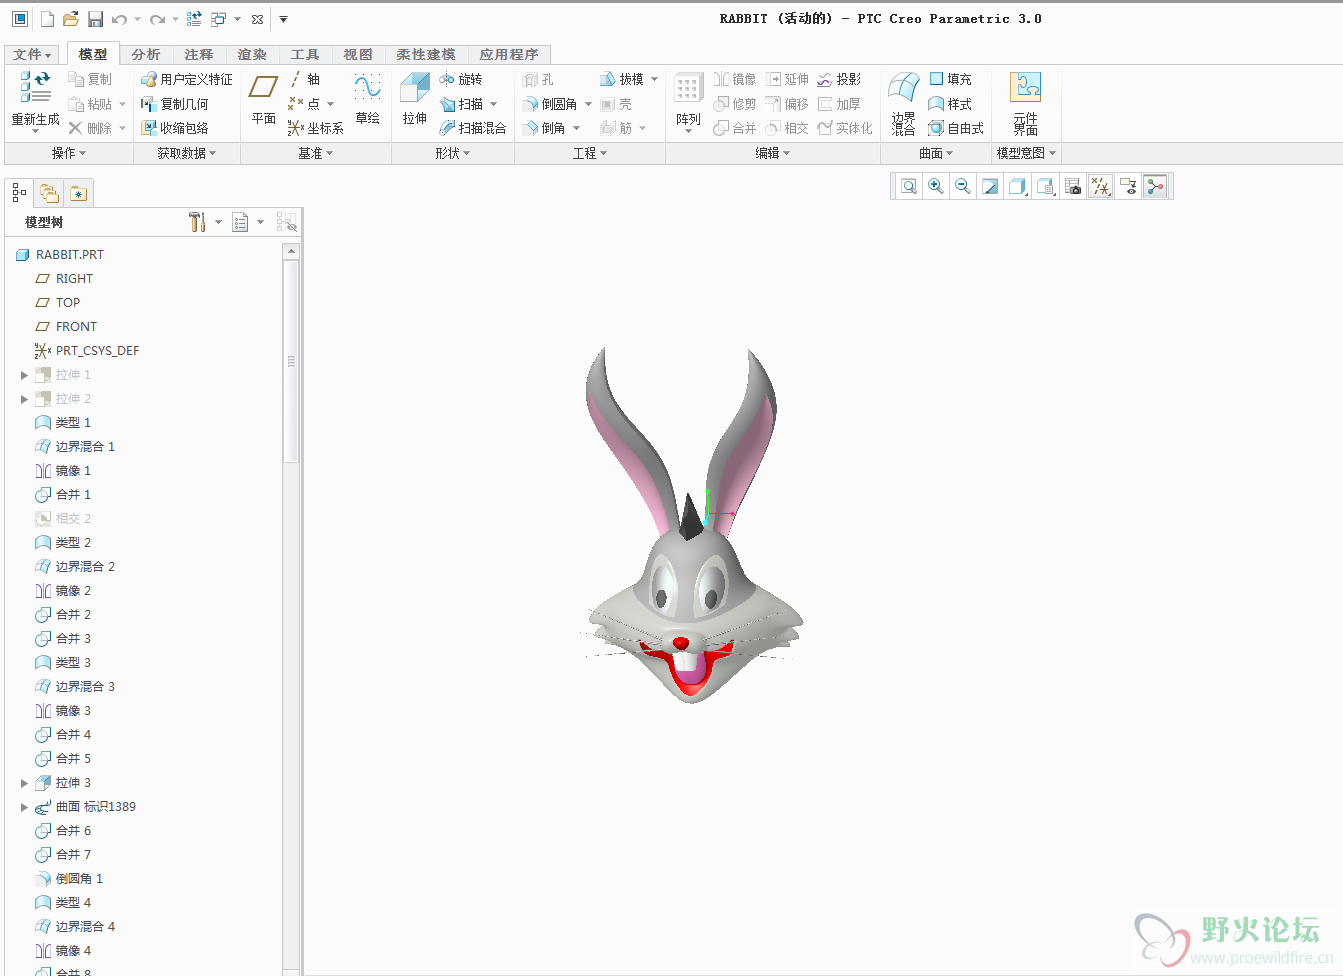This screenshot has width=1343, height=976.
Task: Open the windows switcher icon
Action: [x=219, y=19]
